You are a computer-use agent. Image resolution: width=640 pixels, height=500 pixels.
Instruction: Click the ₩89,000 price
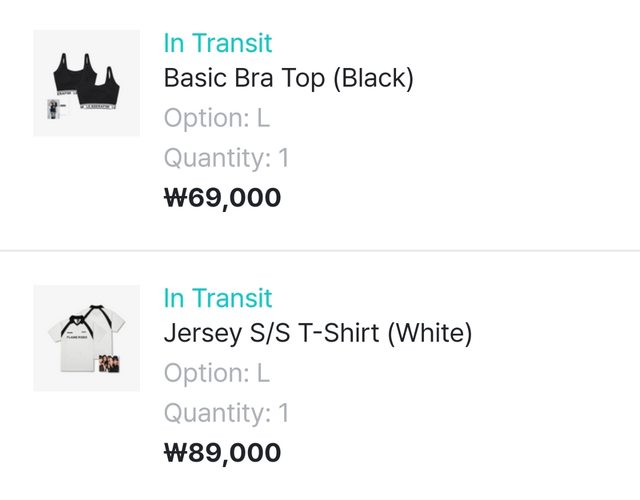tap(222, 453)
